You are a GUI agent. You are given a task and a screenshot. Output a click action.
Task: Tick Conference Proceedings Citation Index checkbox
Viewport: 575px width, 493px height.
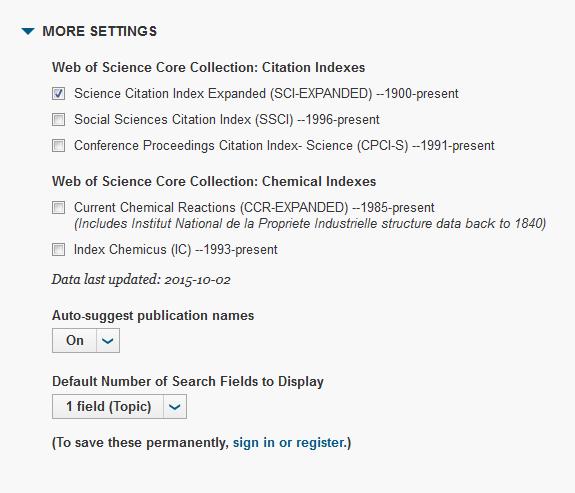coord(59,146)
